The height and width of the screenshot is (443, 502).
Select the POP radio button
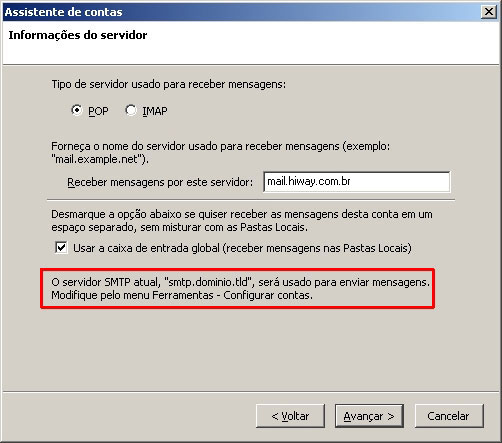click(77, 110)
